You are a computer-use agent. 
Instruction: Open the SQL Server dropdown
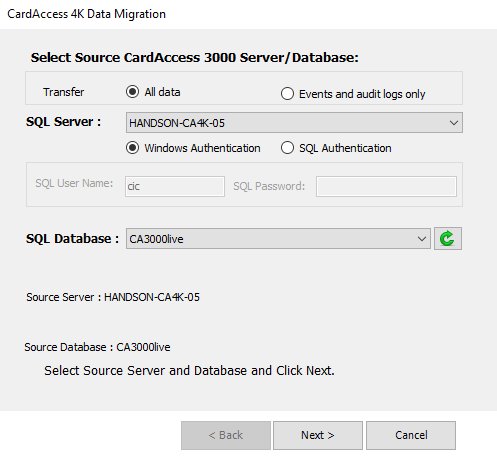(294, 123)
